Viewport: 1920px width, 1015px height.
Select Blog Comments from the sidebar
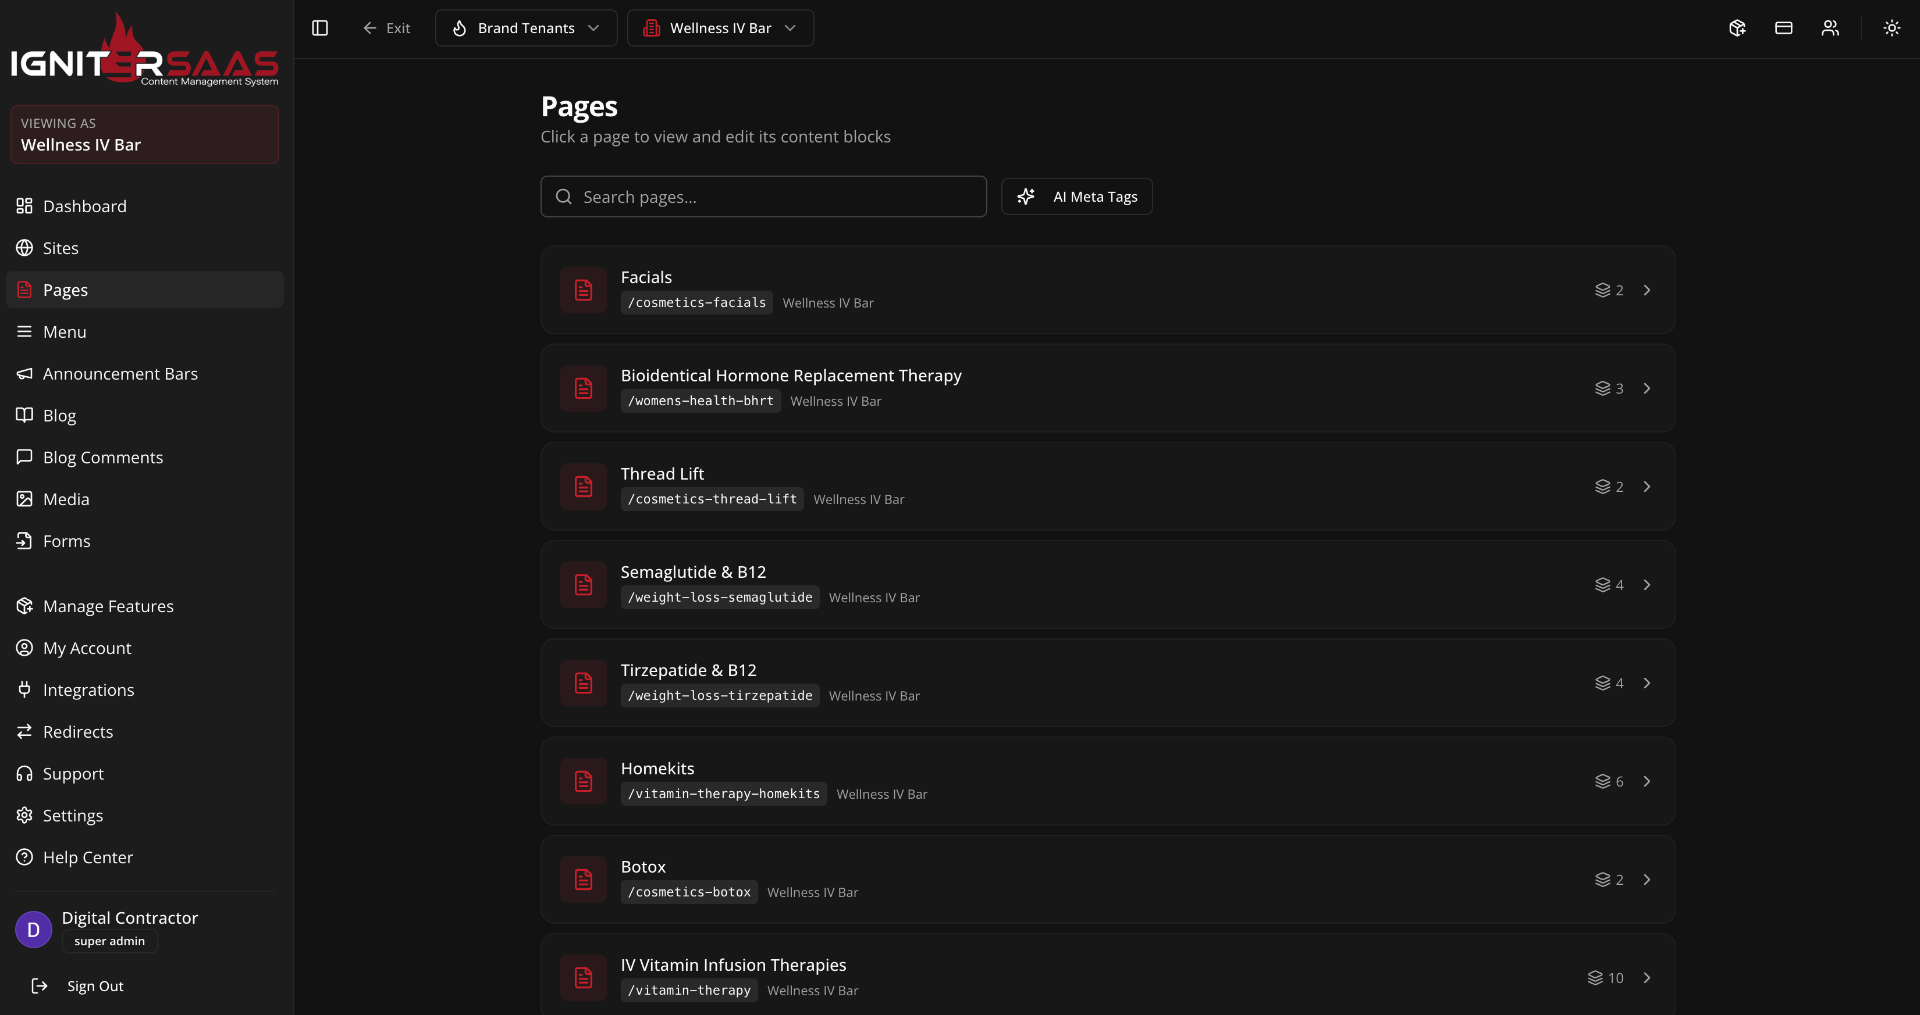coord(103,457)
